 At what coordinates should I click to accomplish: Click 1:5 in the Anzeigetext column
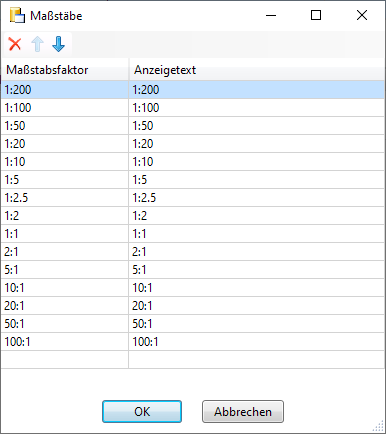tap(256, 180)
